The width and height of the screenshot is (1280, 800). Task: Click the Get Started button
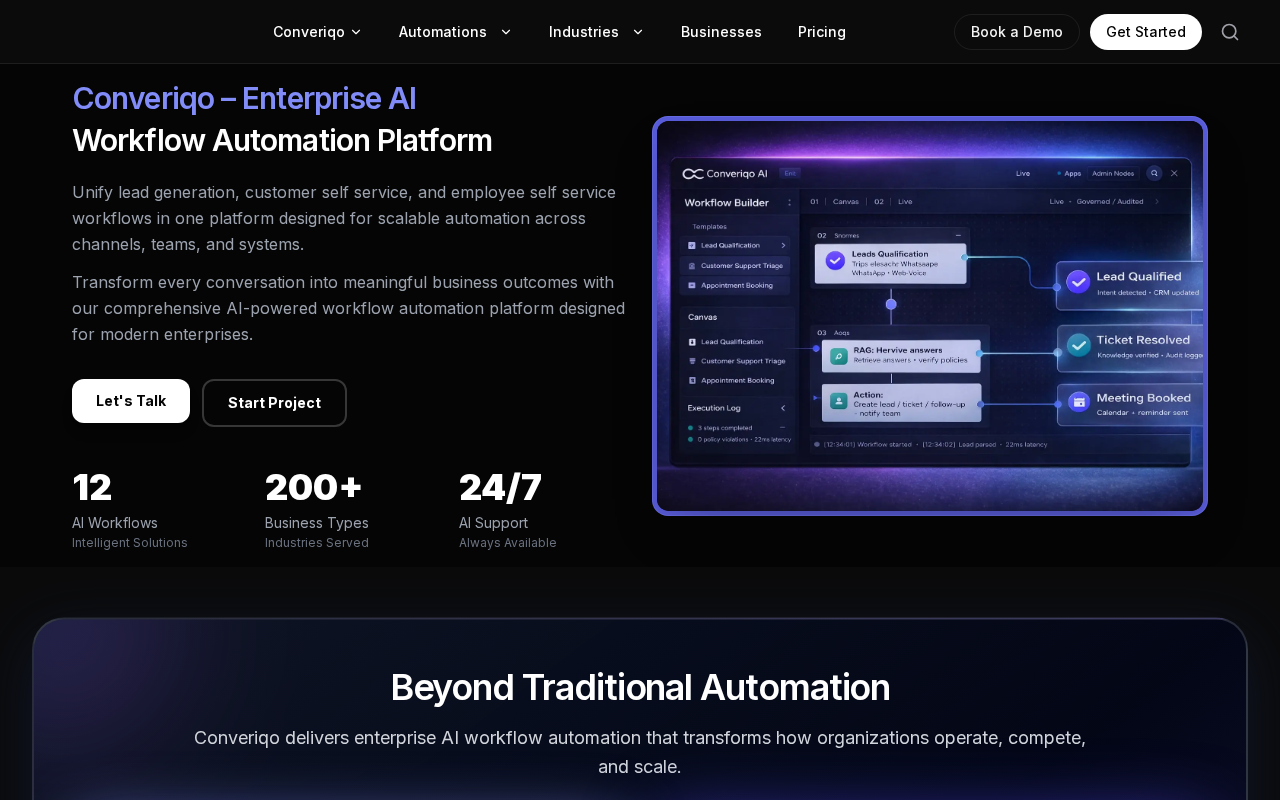[1146, 32]
